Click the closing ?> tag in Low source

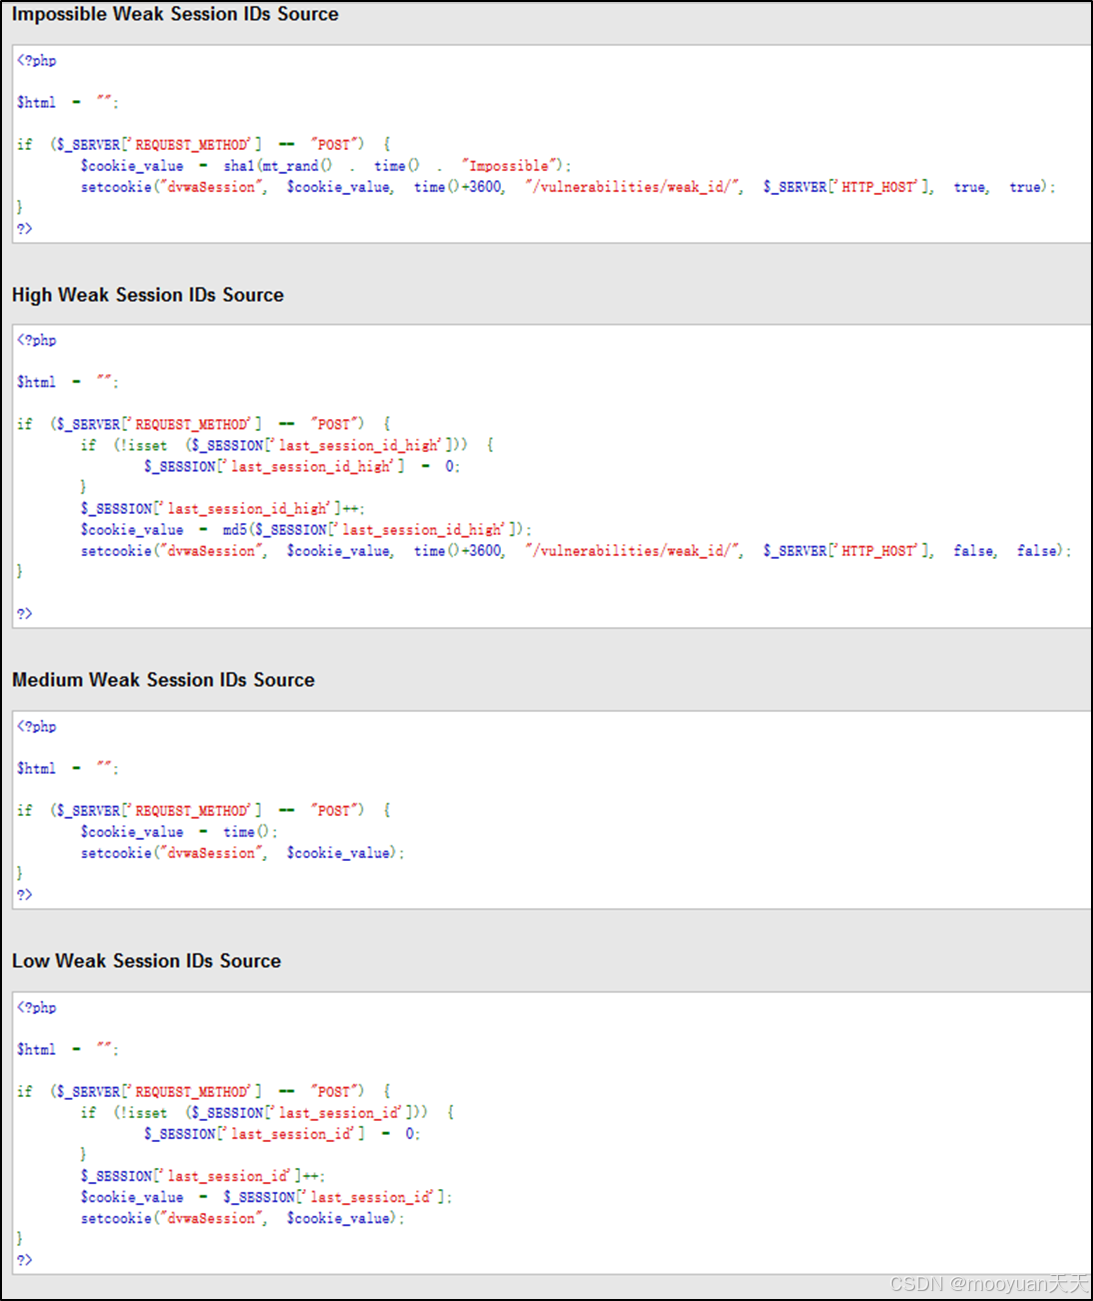(x=25, y=1261)
